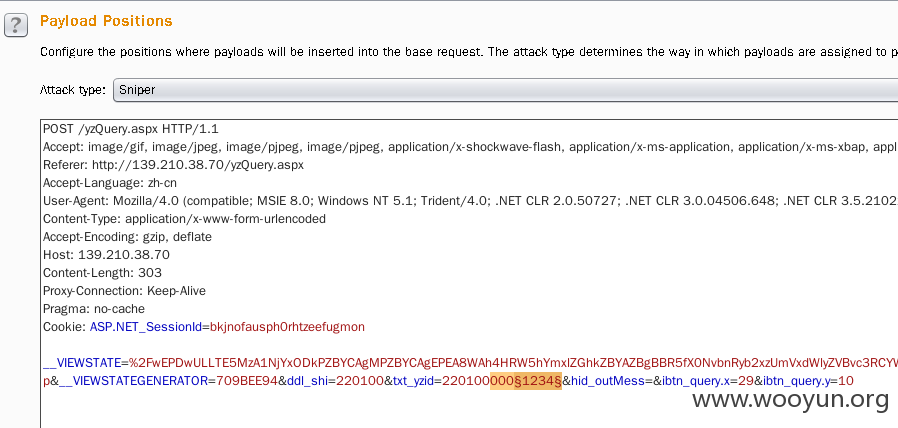This screenshot has height=428, width=898.
Task: Click the ibtn_query.x parameter name
Action: point(696,381)
